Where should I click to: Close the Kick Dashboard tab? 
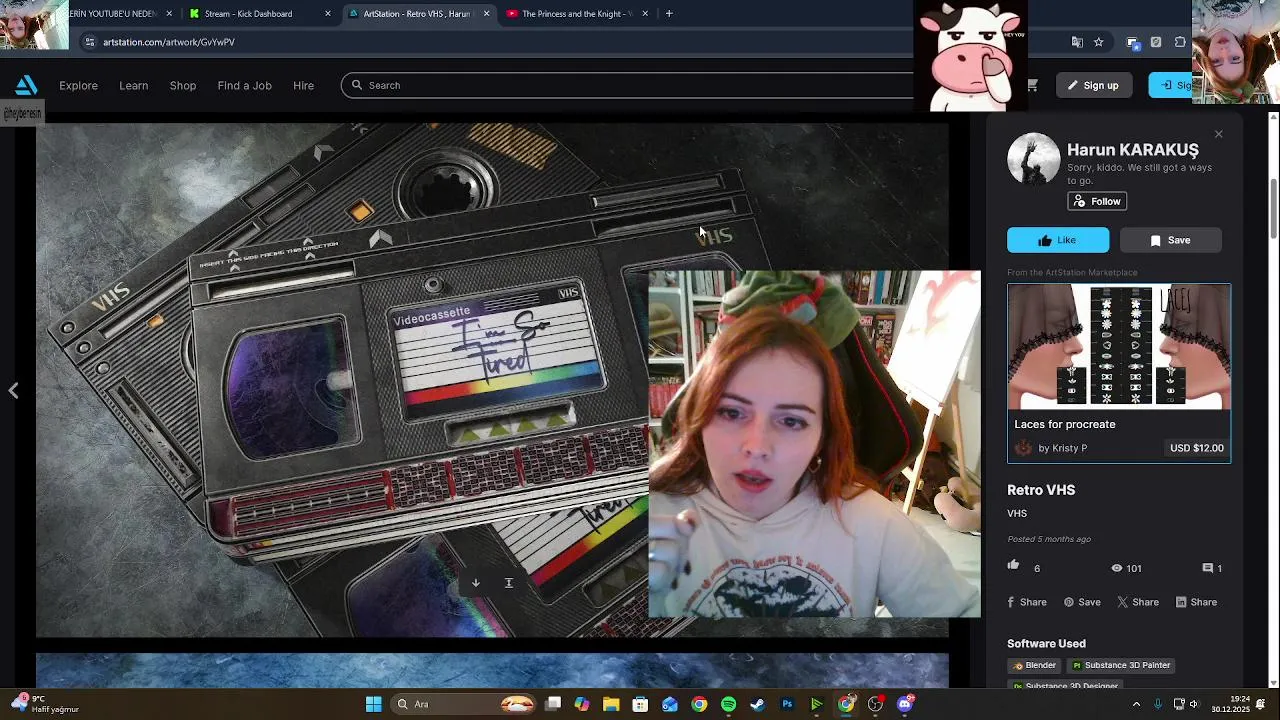[328, 14]
